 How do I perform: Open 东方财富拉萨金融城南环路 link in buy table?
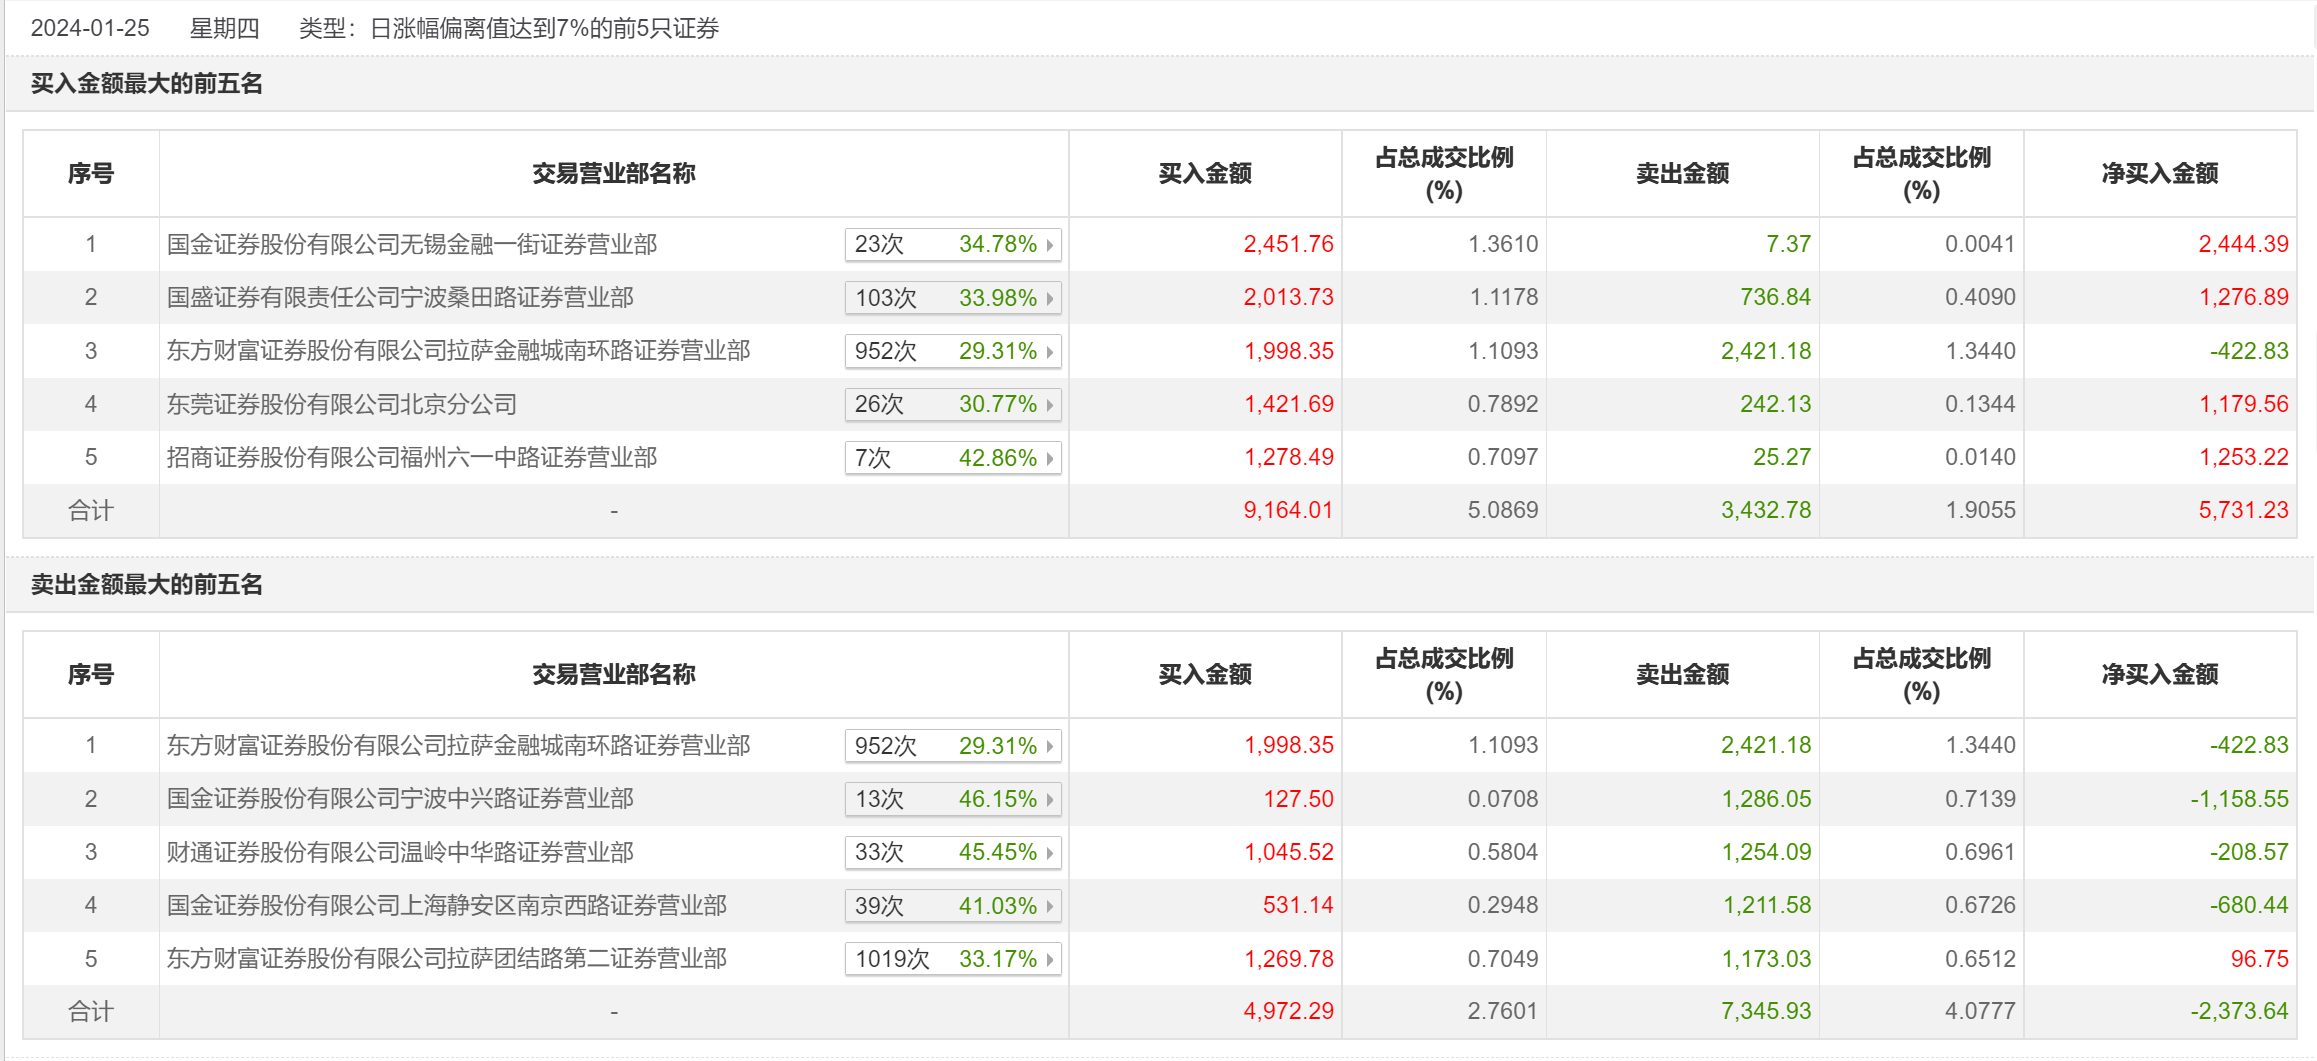tap(458, 351)
